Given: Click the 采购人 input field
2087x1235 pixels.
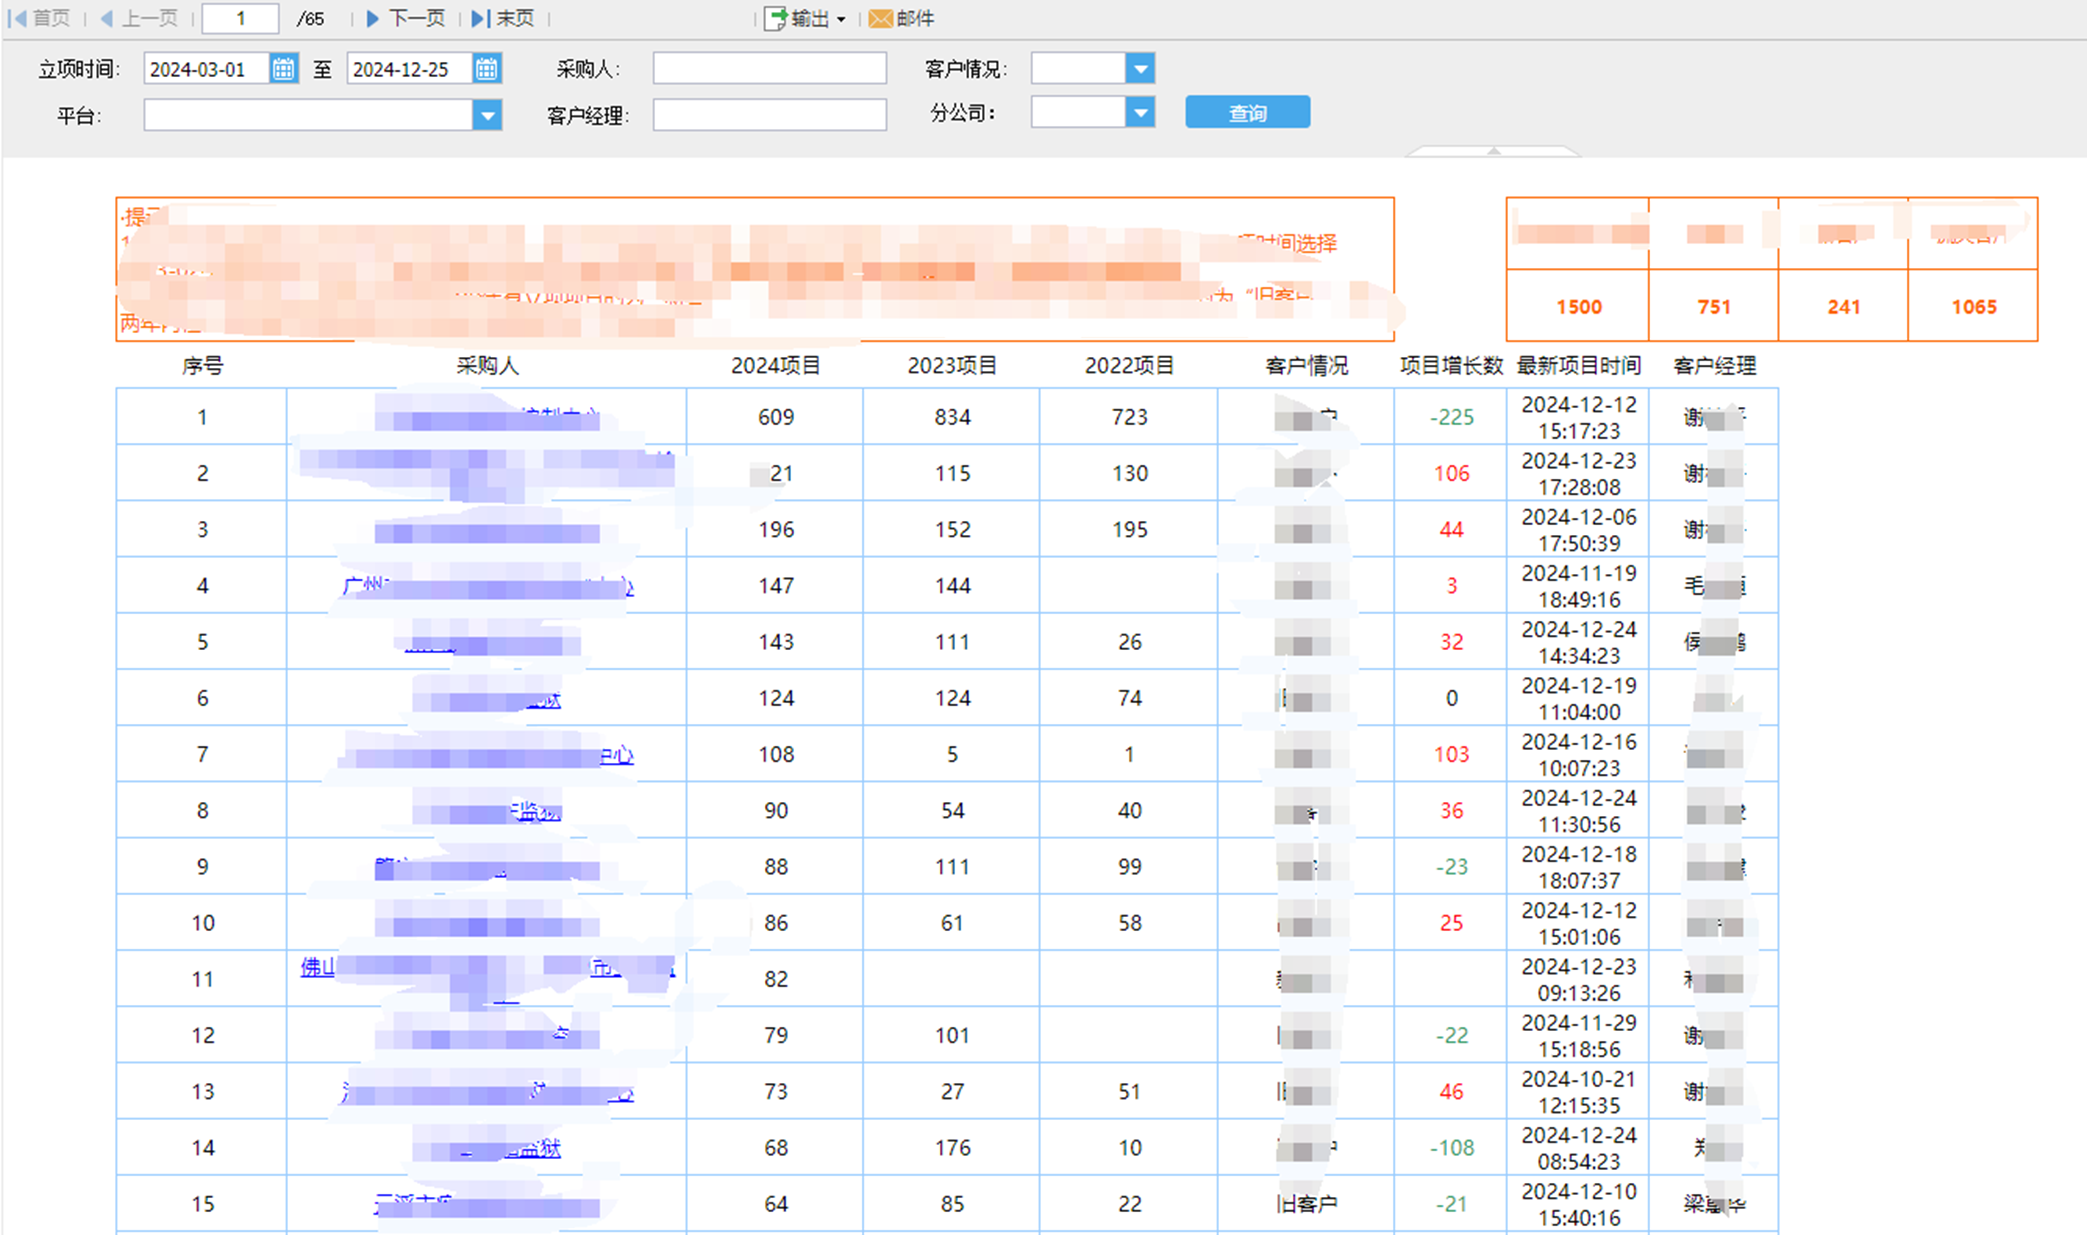Looking at the screenshot, I should tap(769, 69).
